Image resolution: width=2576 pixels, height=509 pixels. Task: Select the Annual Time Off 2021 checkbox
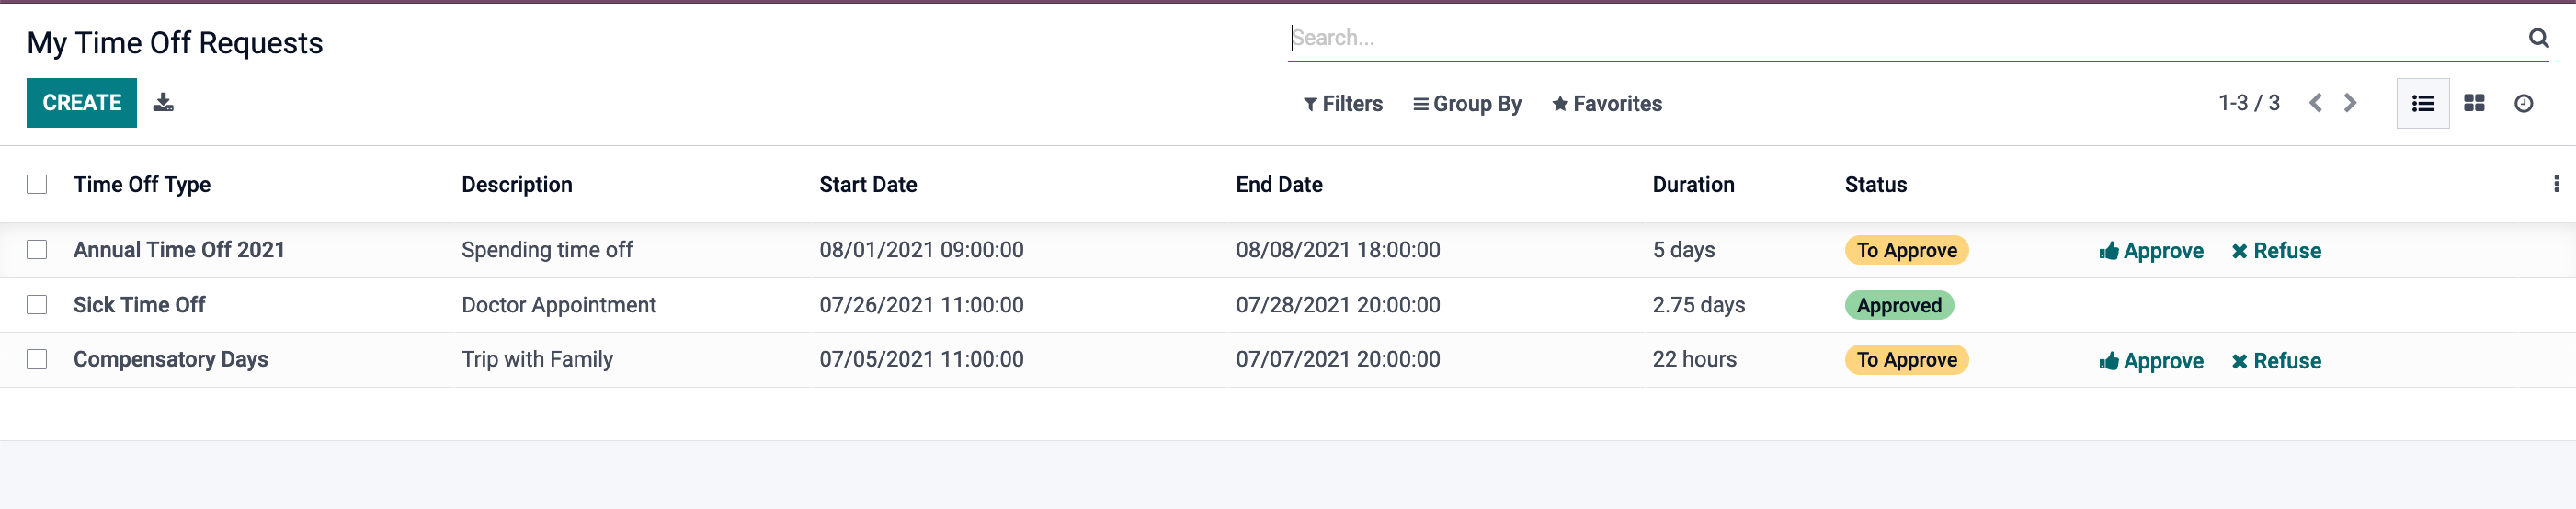point(37,250)
